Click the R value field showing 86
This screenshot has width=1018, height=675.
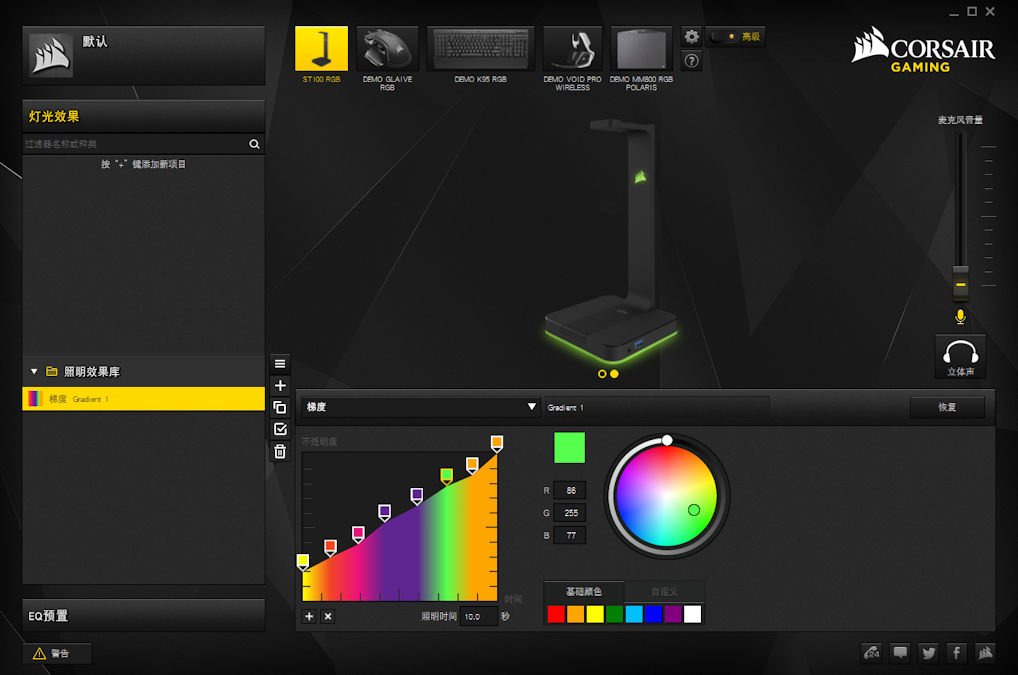pos(571,491)
